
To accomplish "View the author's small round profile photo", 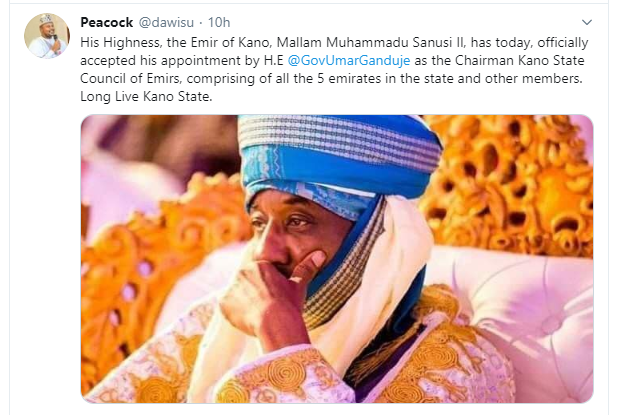I will 47,36.
